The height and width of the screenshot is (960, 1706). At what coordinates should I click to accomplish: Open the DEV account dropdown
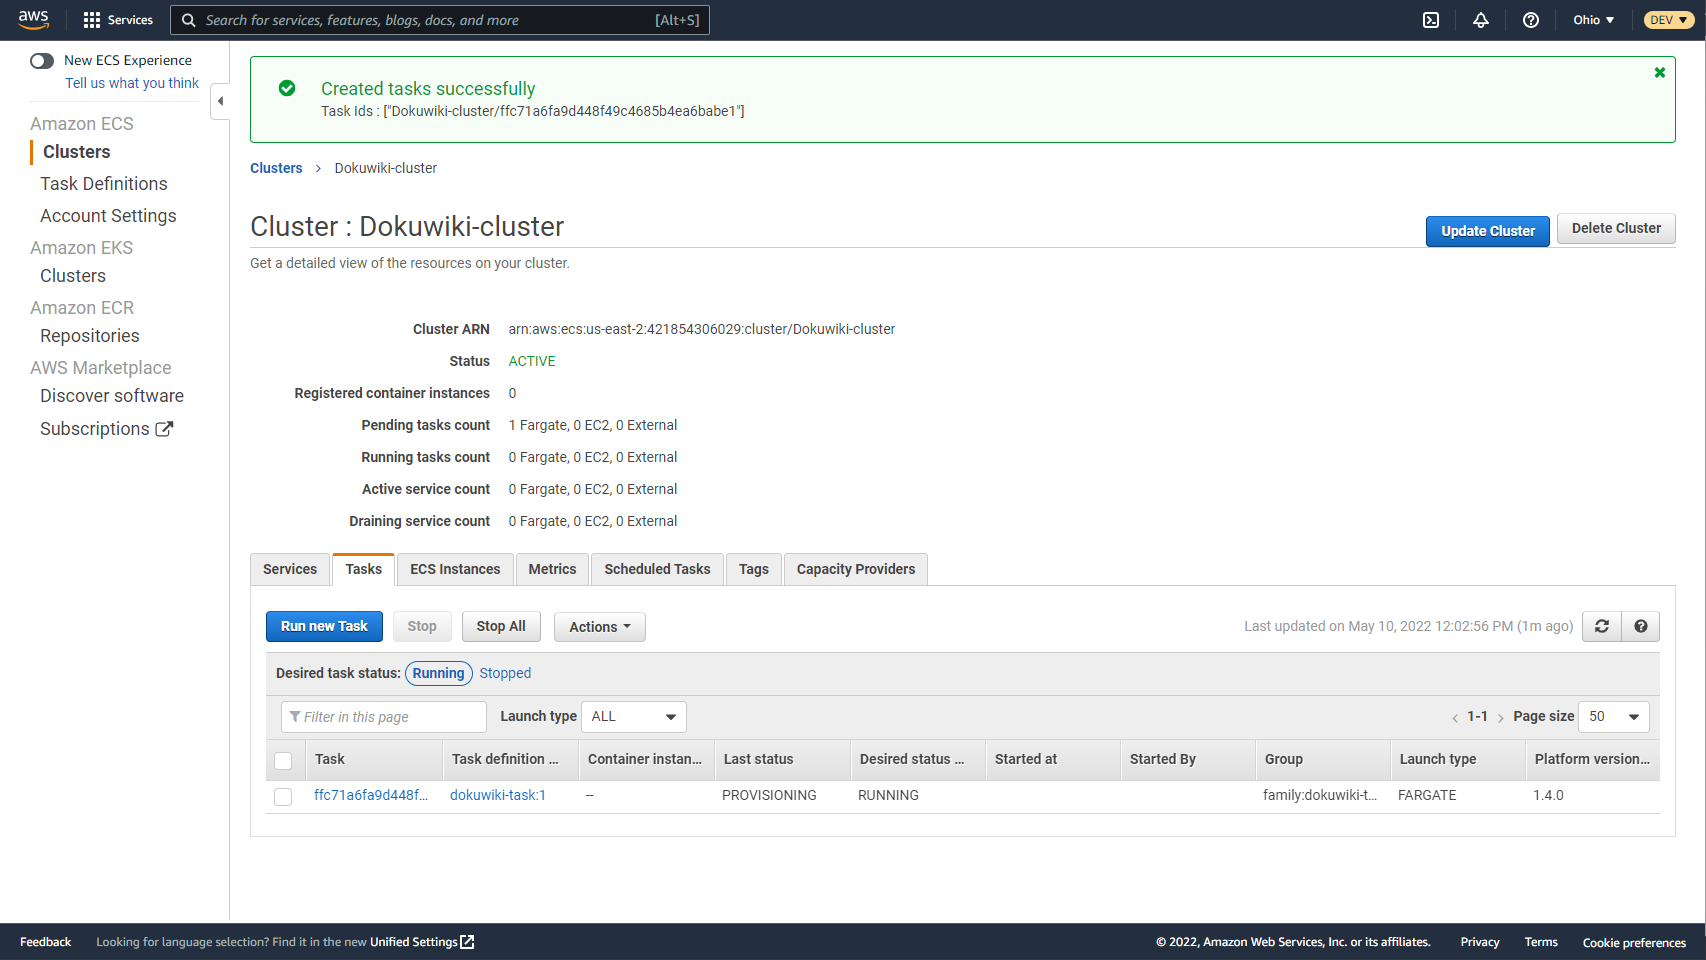[1668, 20]
